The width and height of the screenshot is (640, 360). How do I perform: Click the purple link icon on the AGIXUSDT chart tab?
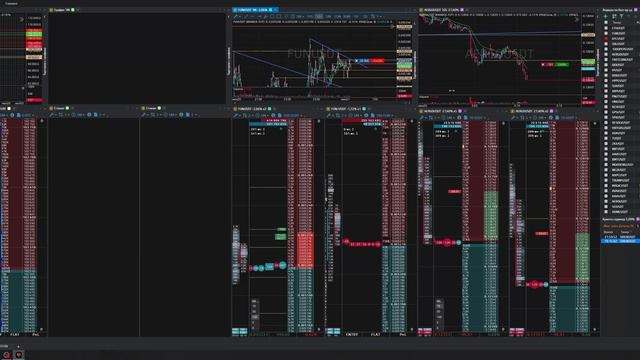pyautogui.click(x=462, y=9)
